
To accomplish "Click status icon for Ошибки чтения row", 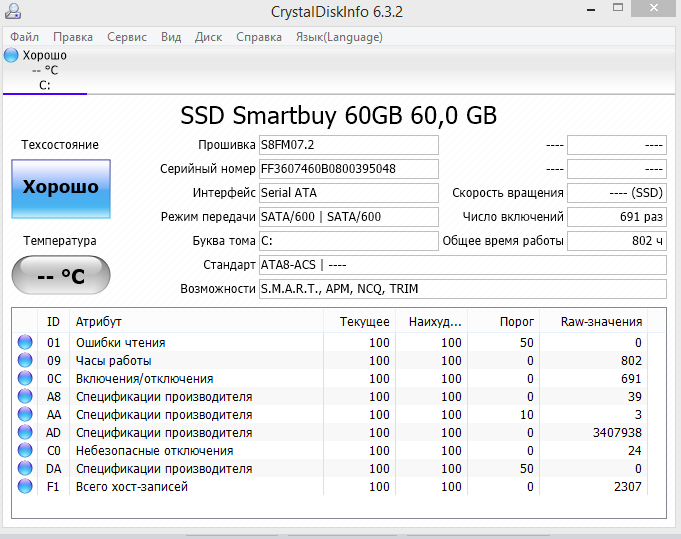I will (25, 343).
